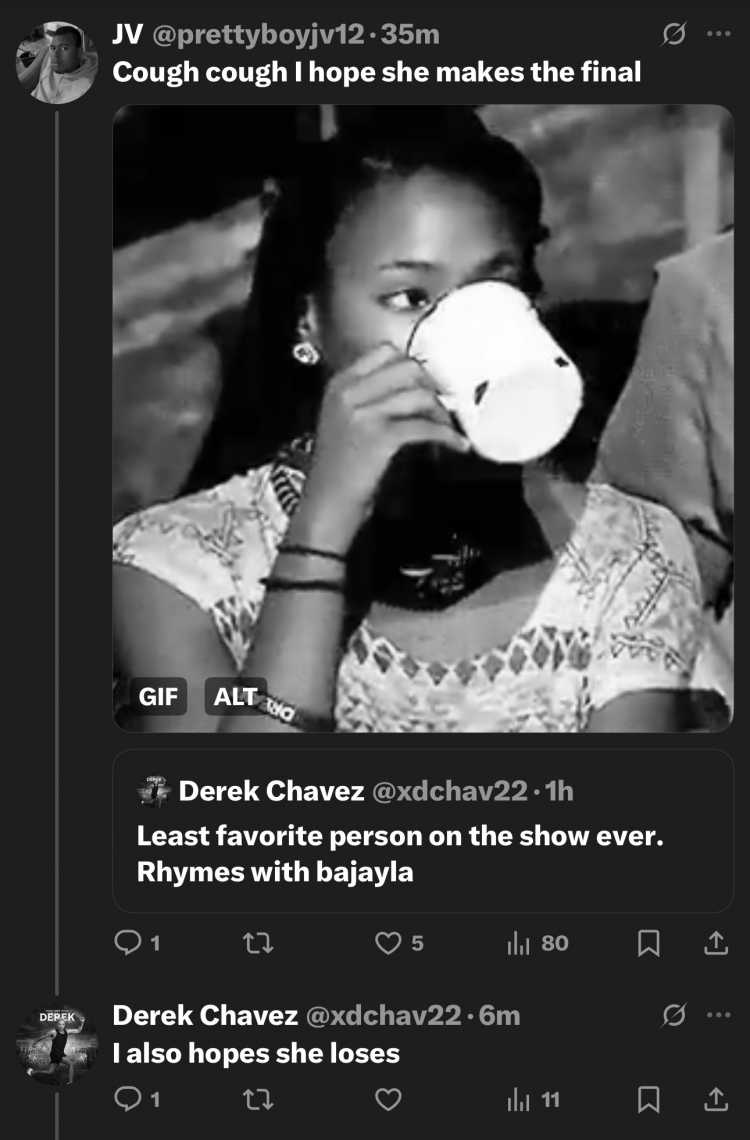View analytics showing 80 views
Viewport: 750px width, 1140px height.
click(x=538, y=943)
